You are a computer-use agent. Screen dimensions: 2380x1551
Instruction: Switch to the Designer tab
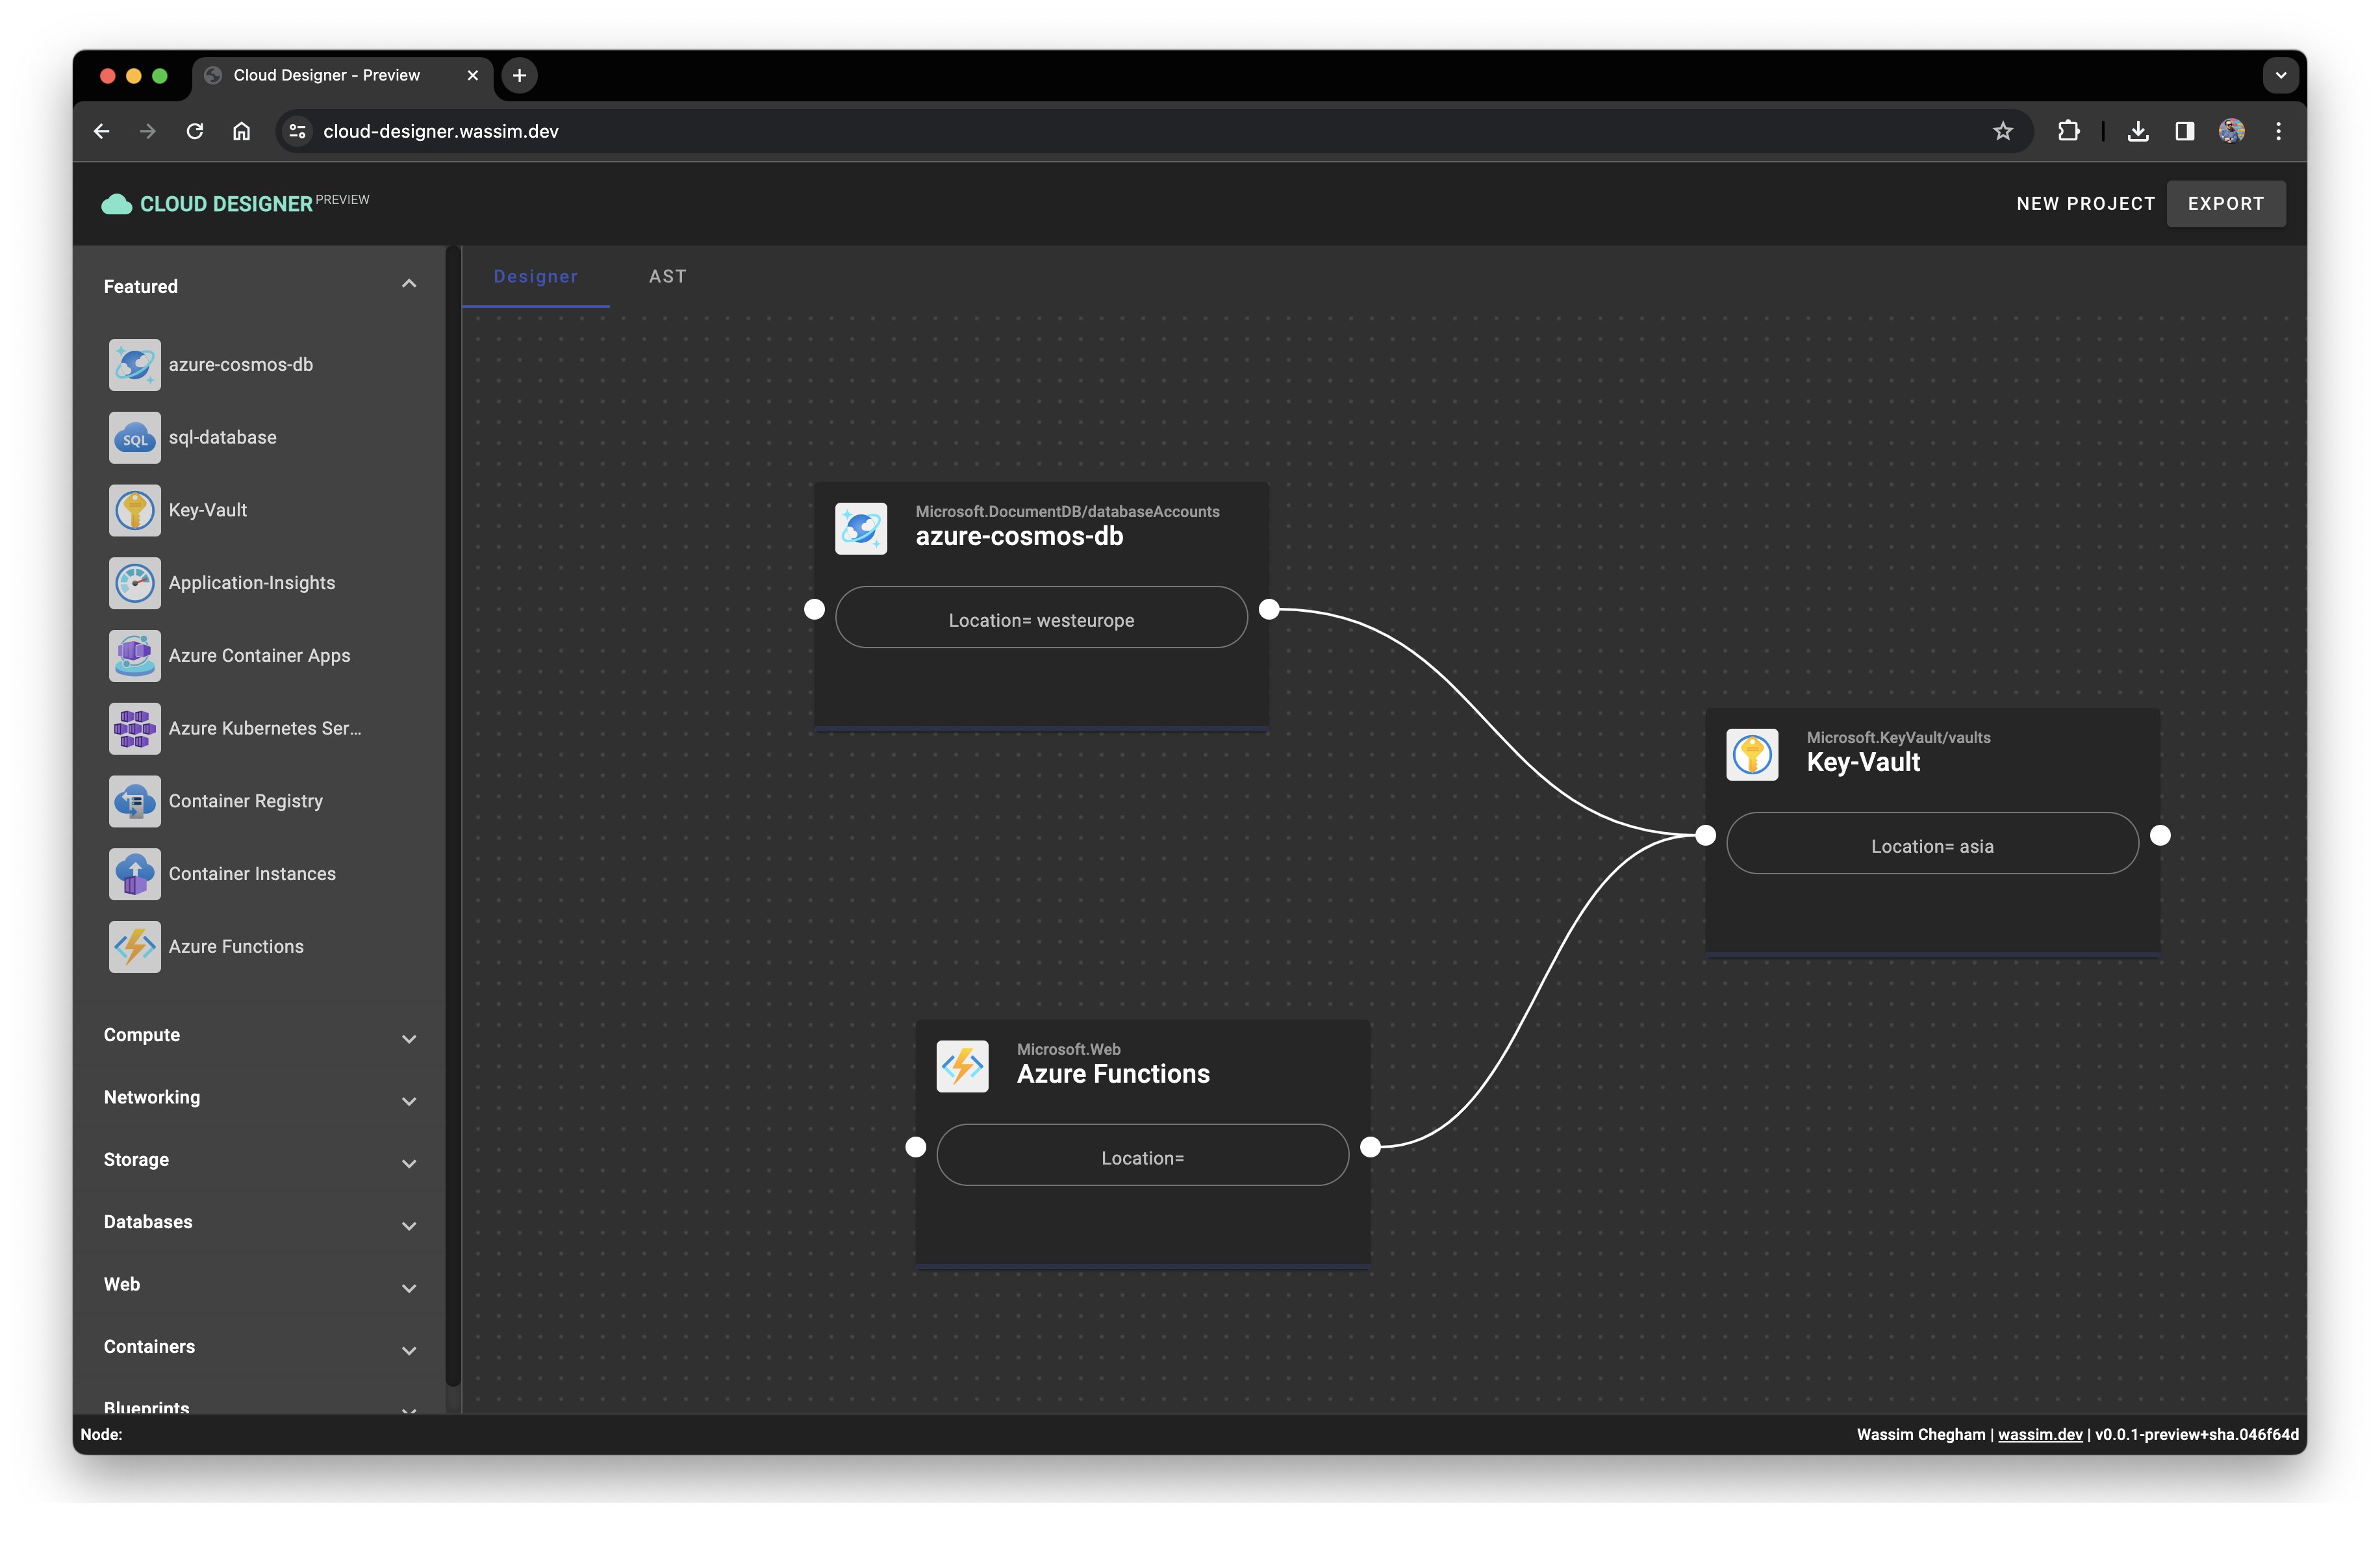(x=536, y=277)
